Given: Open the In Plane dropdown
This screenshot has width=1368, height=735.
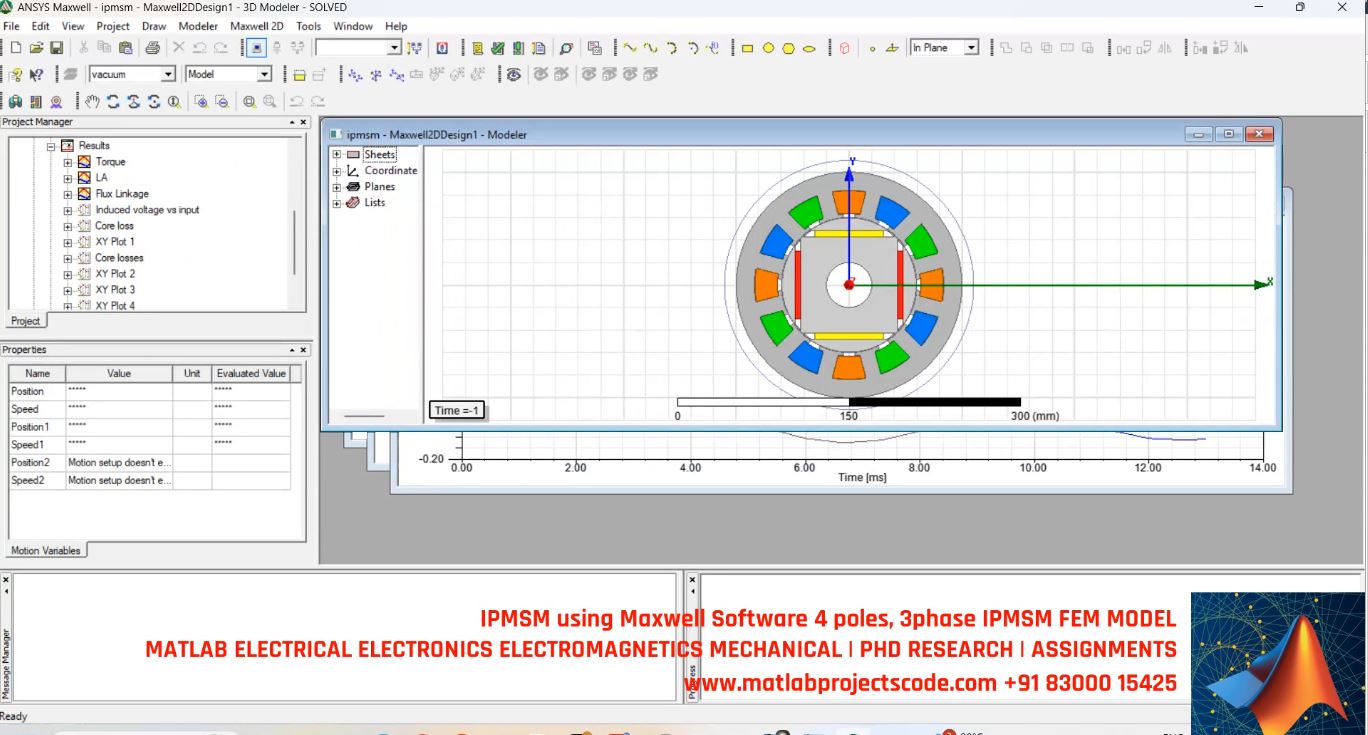Looking at the screenshot, I should click(x=971, y=47).
